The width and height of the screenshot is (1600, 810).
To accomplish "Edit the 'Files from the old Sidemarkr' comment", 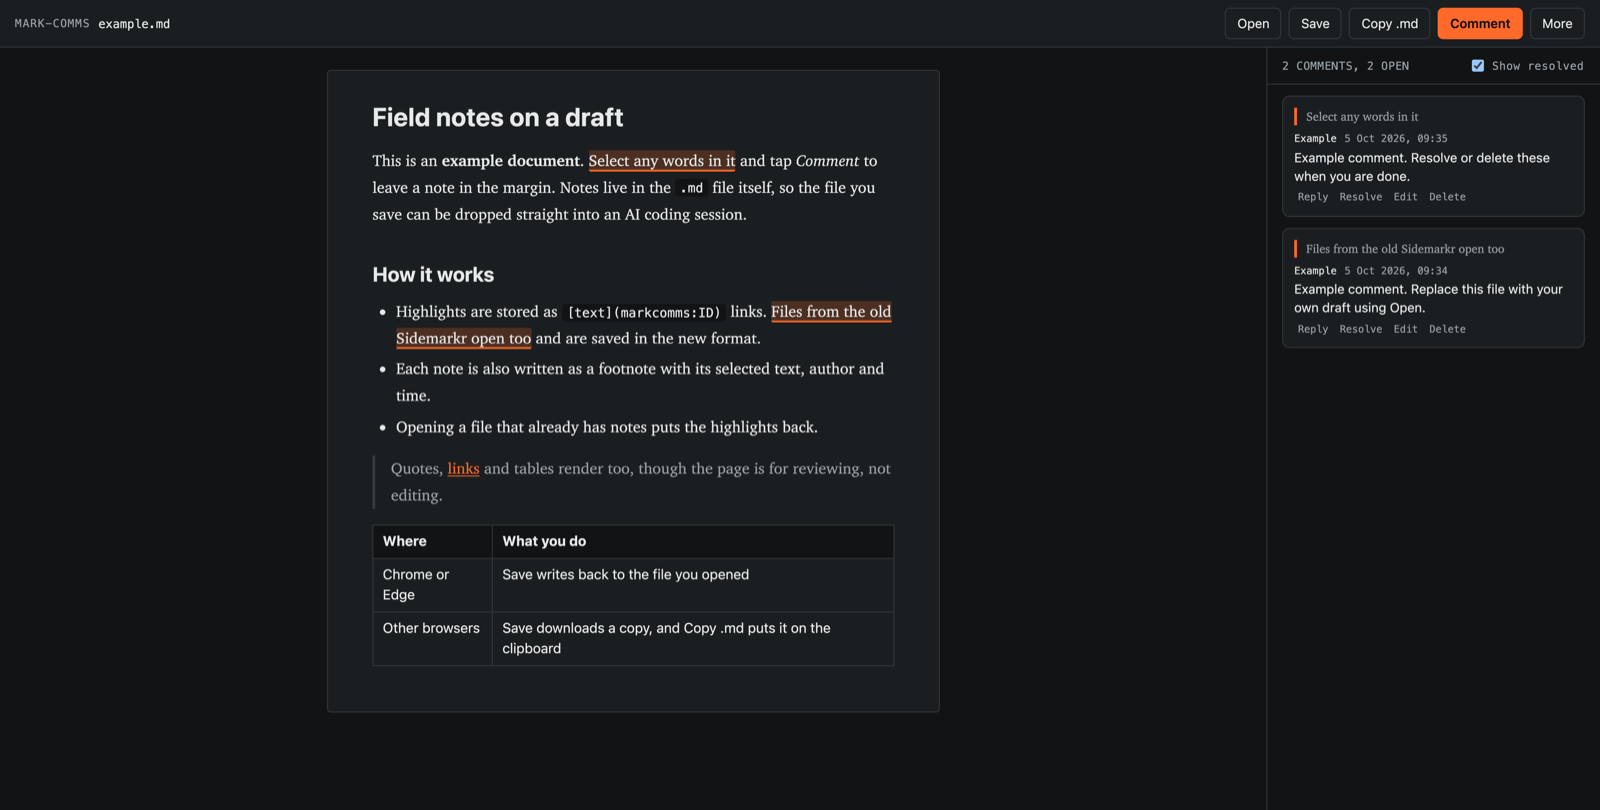I will coord(1406,329).
